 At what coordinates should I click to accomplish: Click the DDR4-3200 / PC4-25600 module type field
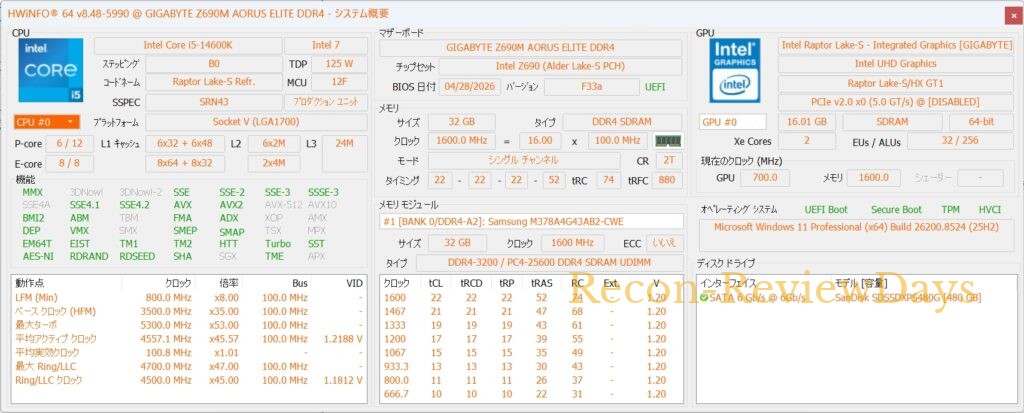[549, 262]
